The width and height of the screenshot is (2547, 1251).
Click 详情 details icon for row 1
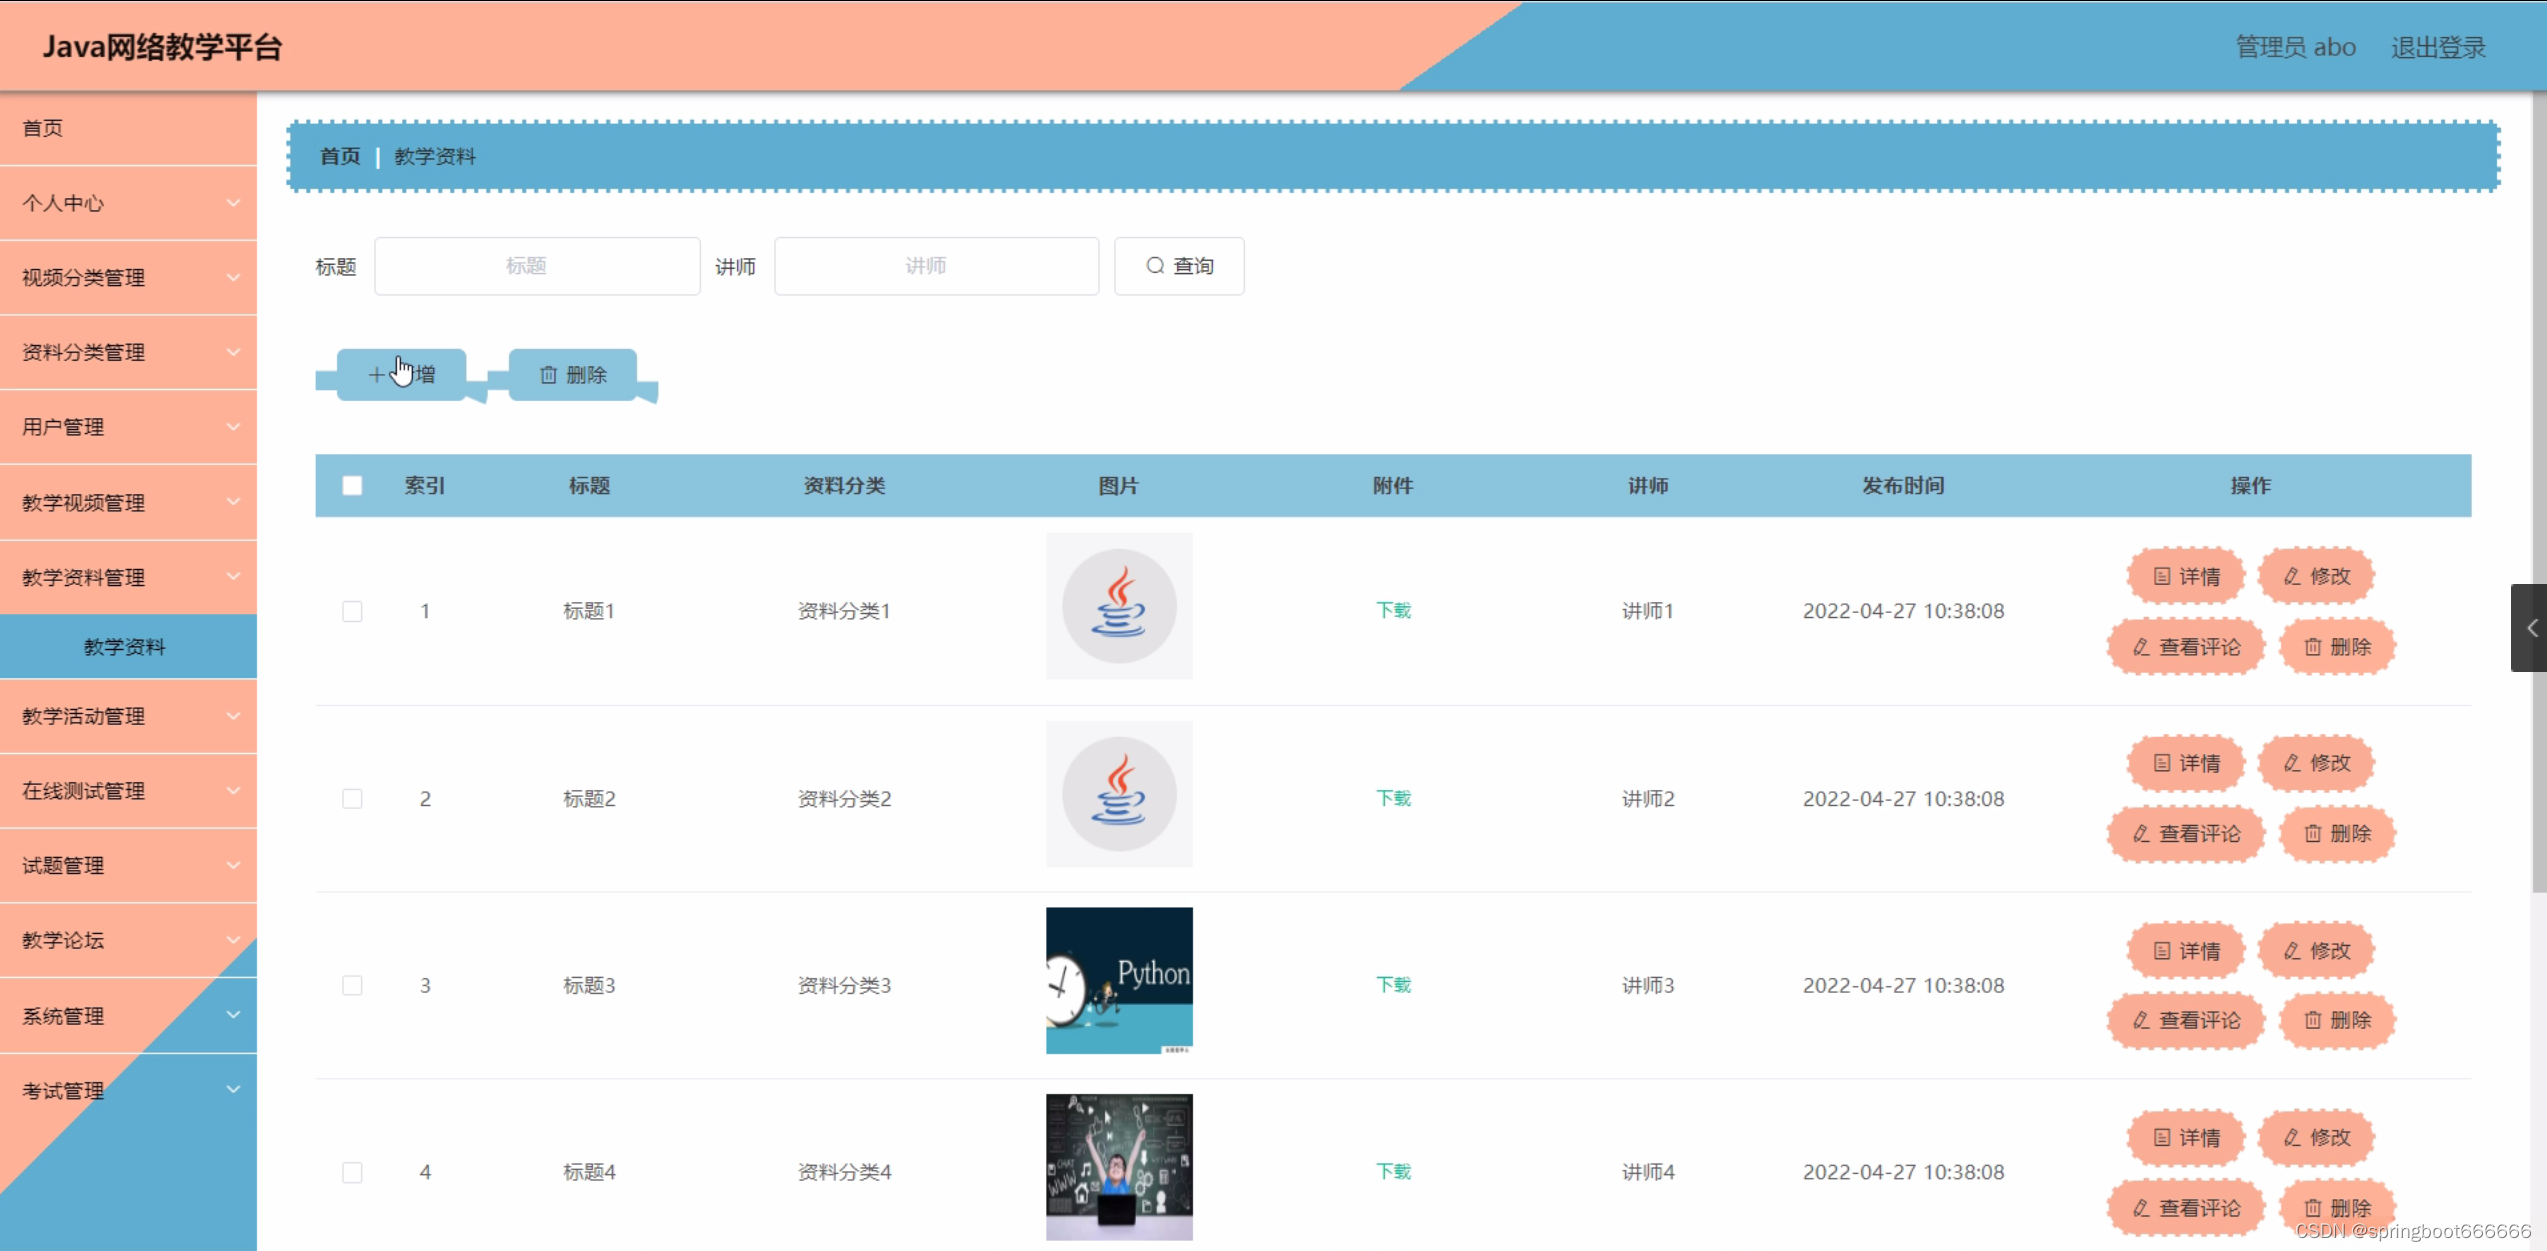coord(2186,576)
